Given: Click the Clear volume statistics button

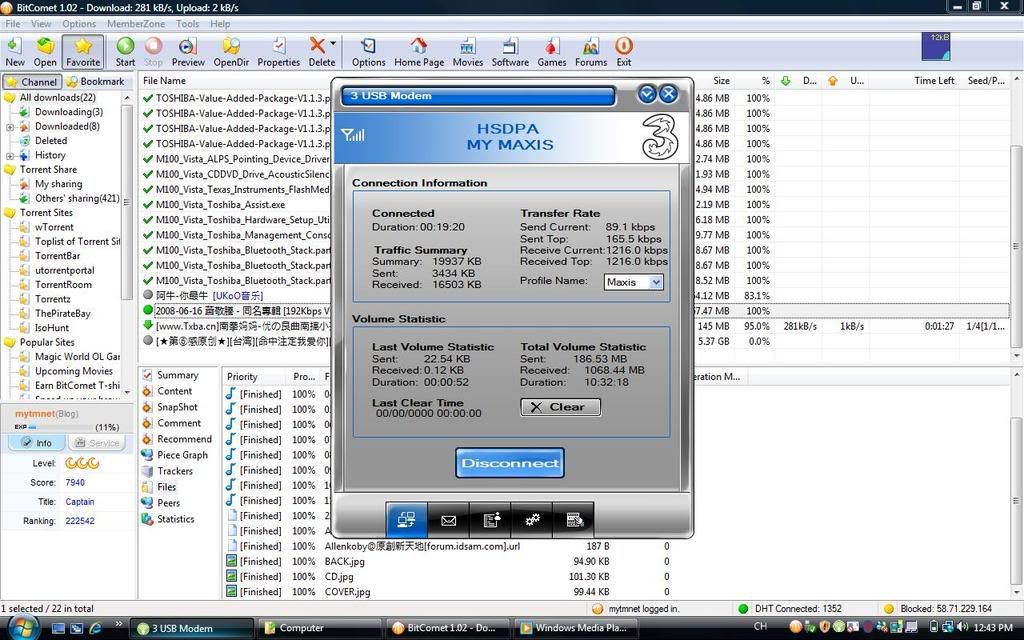Looking at the screenshot, I should point(560,407).
